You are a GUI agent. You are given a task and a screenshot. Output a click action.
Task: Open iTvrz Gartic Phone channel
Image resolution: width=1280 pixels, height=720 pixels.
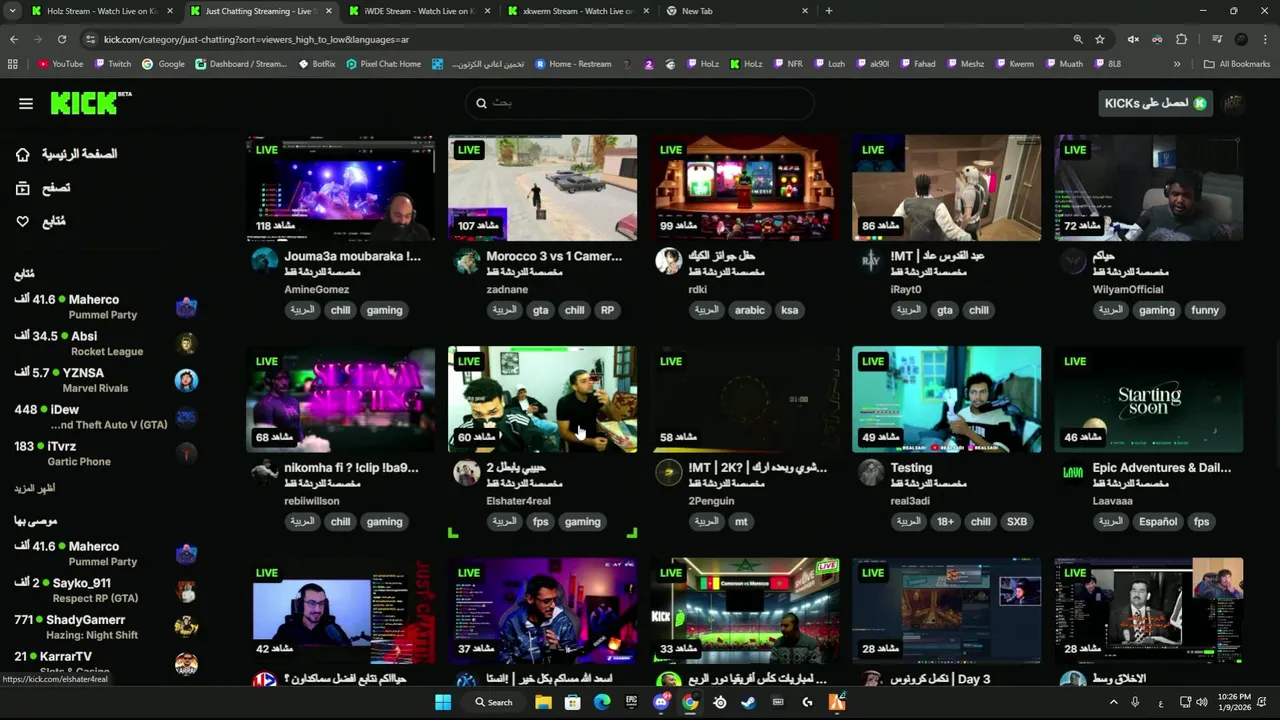coord(105,453)
